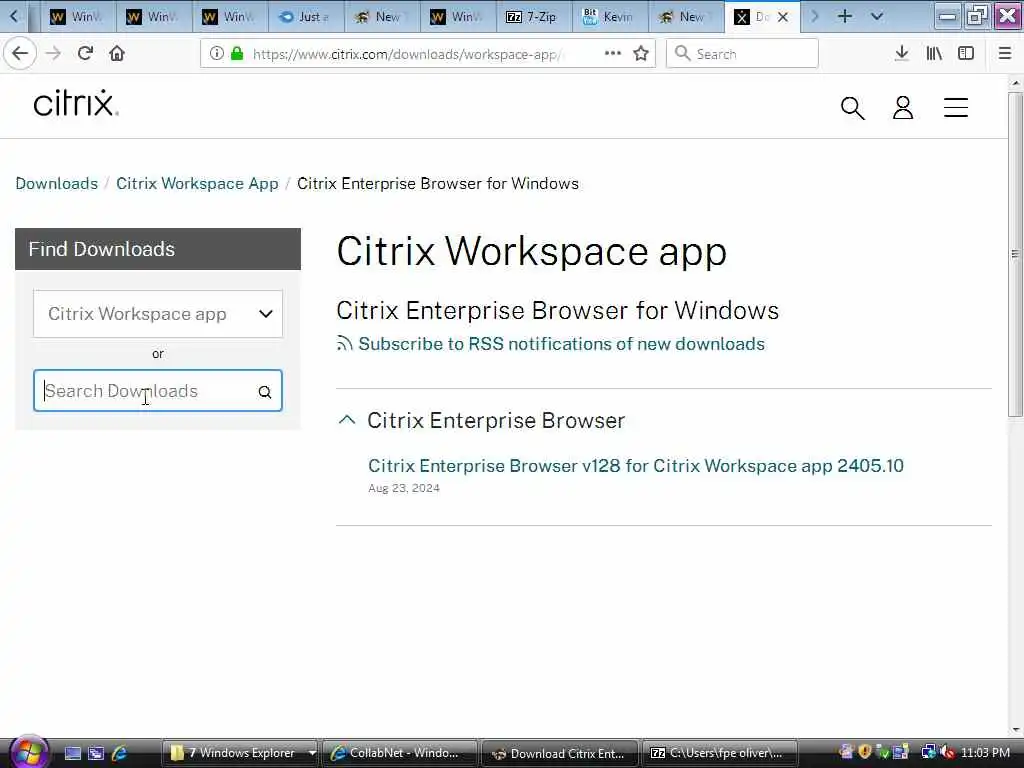Open the Firefox hamburger menu

(x=1005, y=54)
